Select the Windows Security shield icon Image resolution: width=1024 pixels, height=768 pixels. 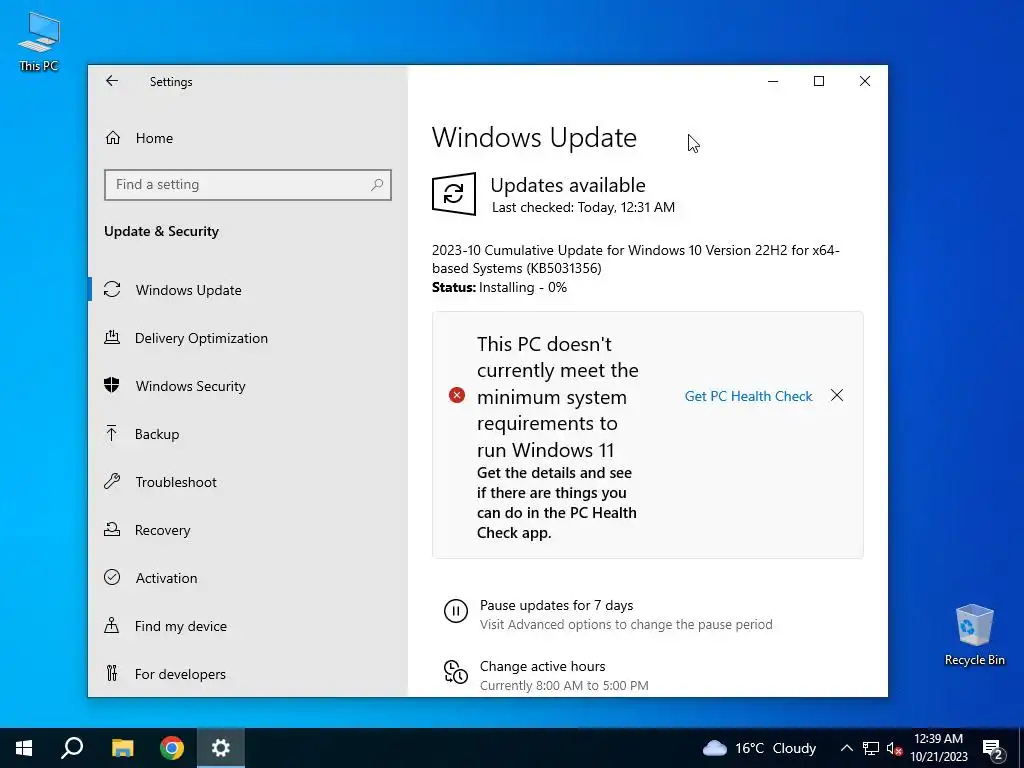[112, 385]
